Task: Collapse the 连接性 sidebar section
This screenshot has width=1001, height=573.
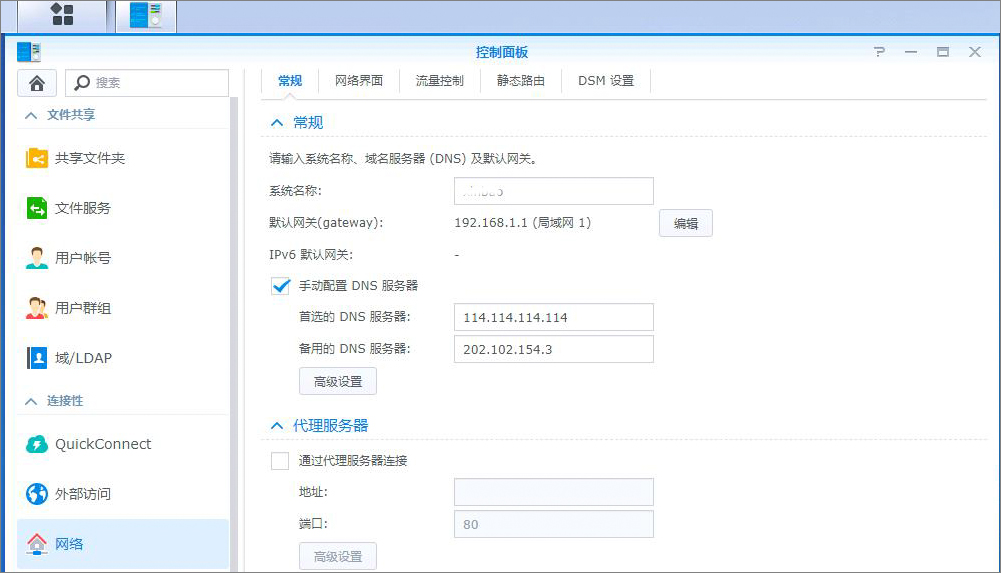Action: [31, 400]
